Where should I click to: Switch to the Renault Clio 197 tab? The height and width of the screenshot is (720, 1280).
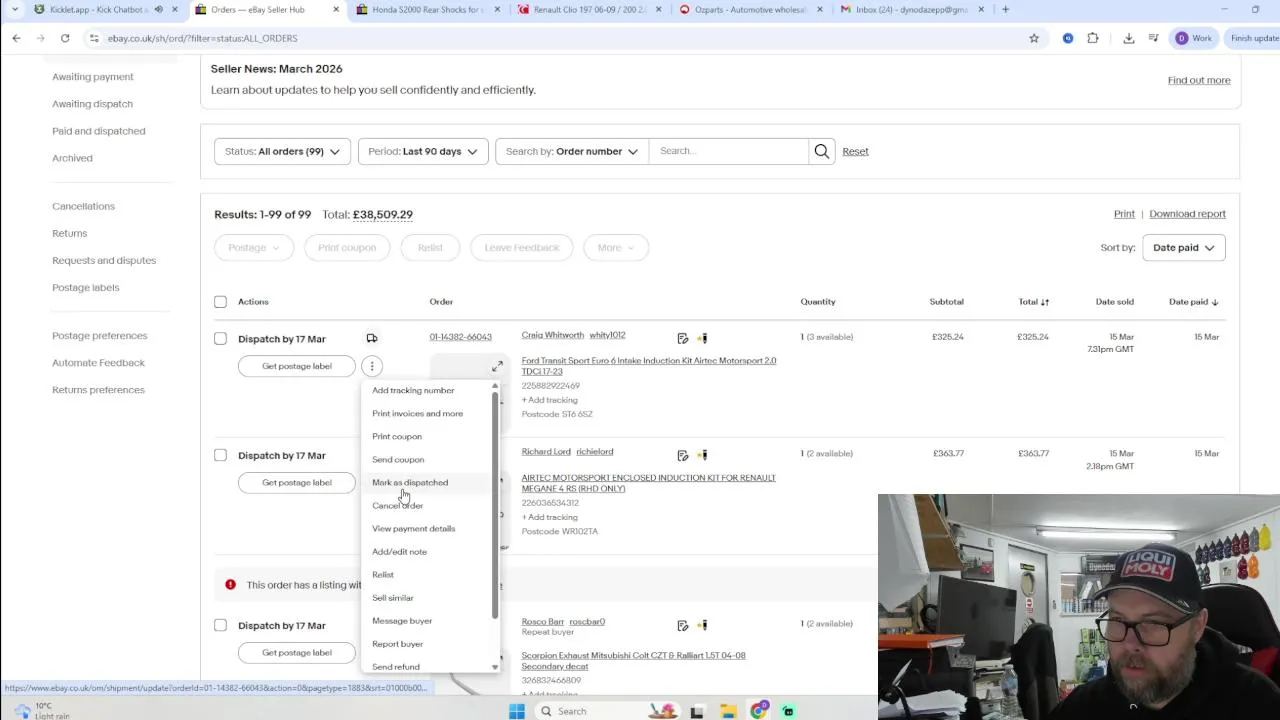click(588, 9)
